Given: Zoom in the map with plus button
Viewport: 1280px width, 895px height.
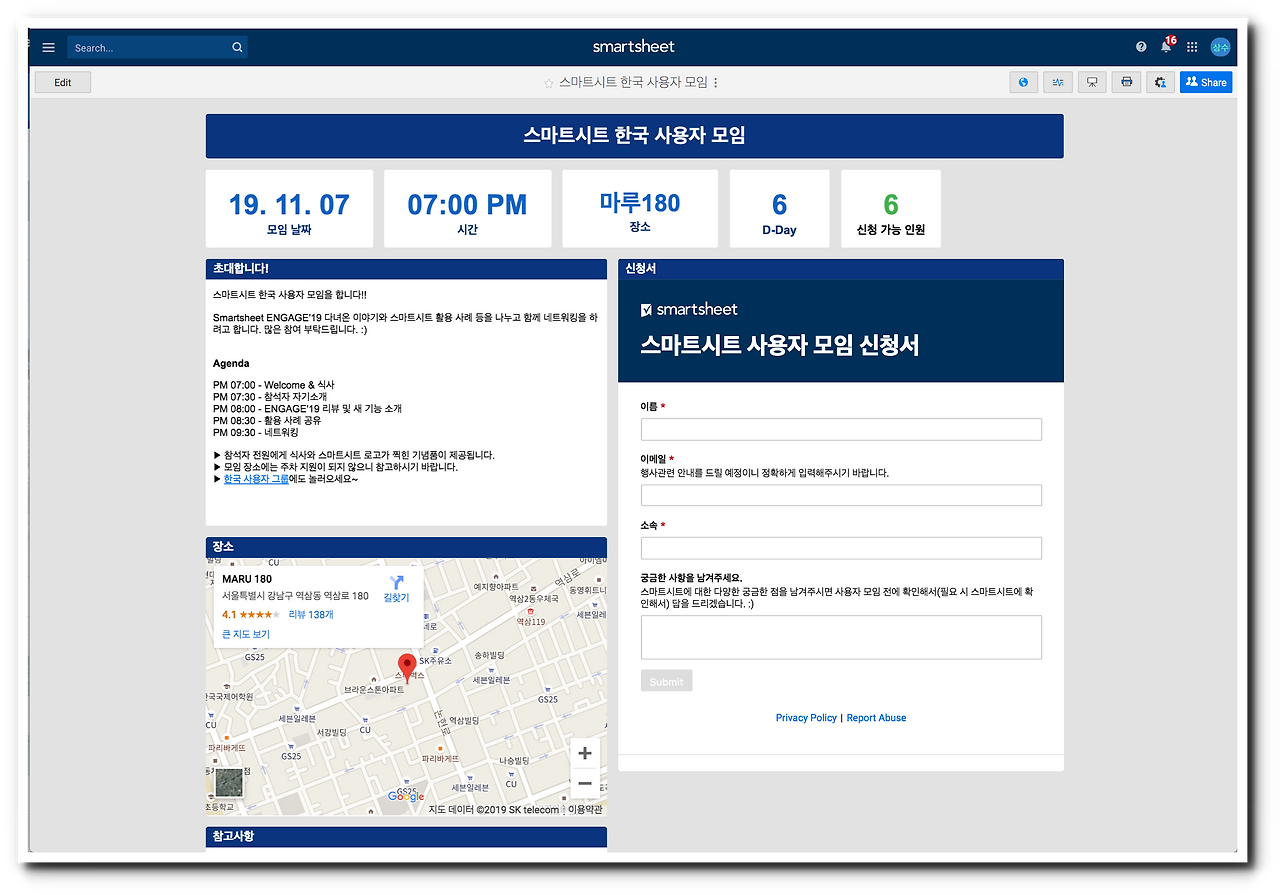Looking at the screenshot, I should (585, 753).
